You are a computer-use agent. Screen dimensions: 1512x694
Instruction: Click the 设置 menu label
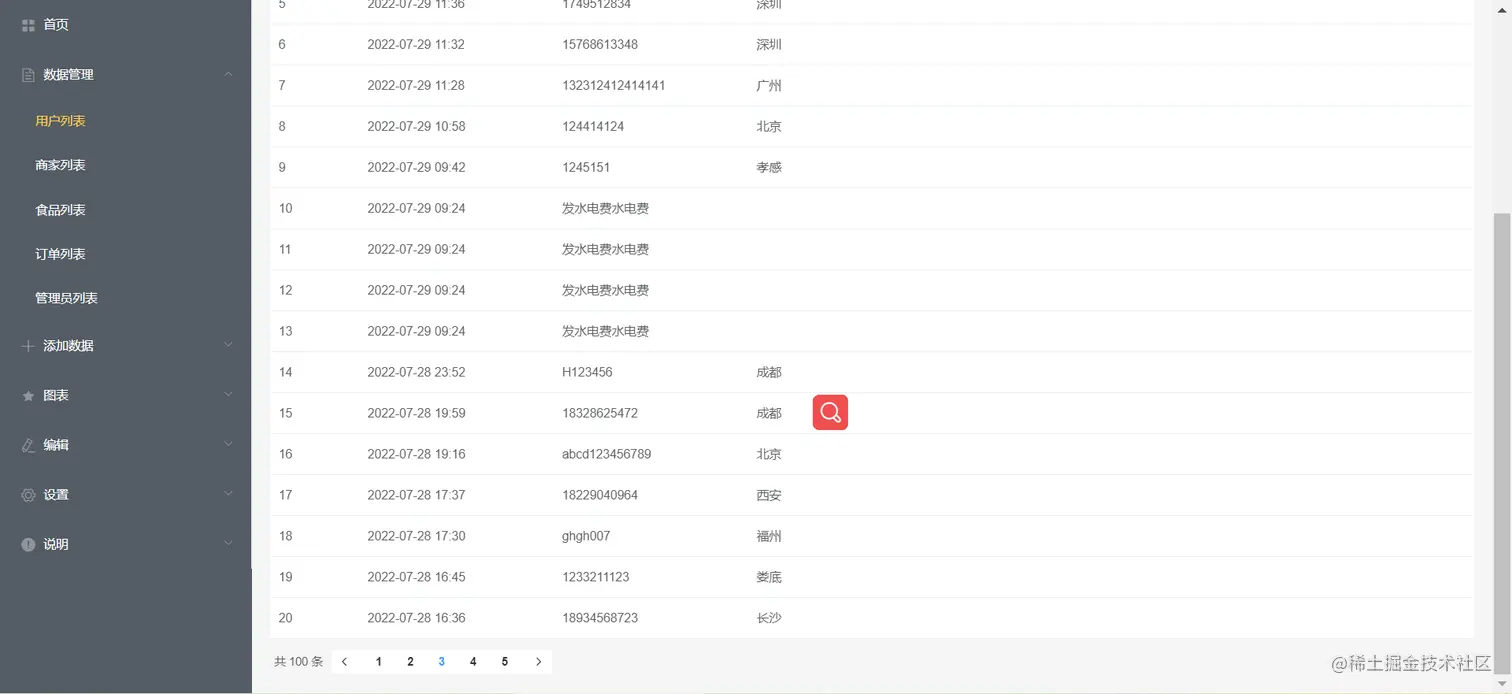tap(56, 495)
